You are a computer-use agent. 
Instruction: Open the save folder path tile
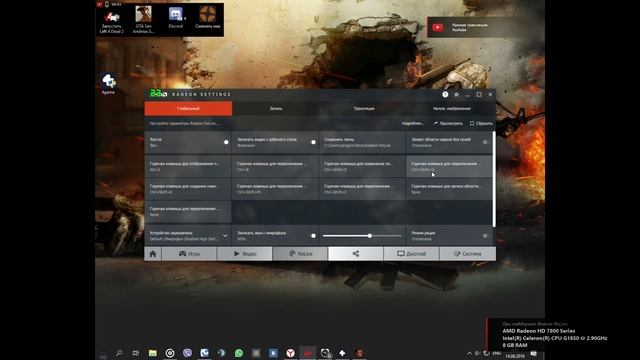click(362, 142)
